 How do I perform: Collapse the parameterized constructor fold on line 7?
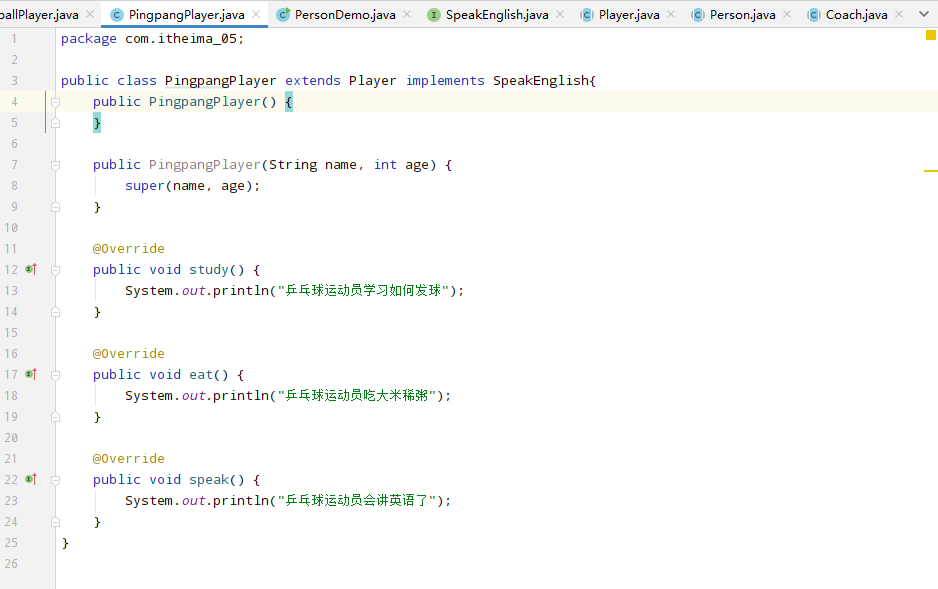(56, 165)
